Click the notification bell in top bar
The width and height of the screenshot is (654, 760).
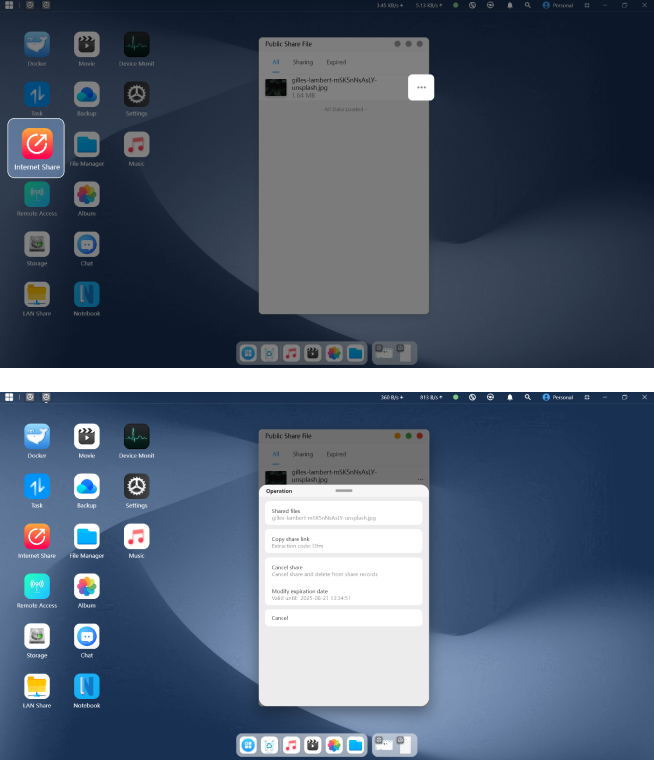coord(510,397)
